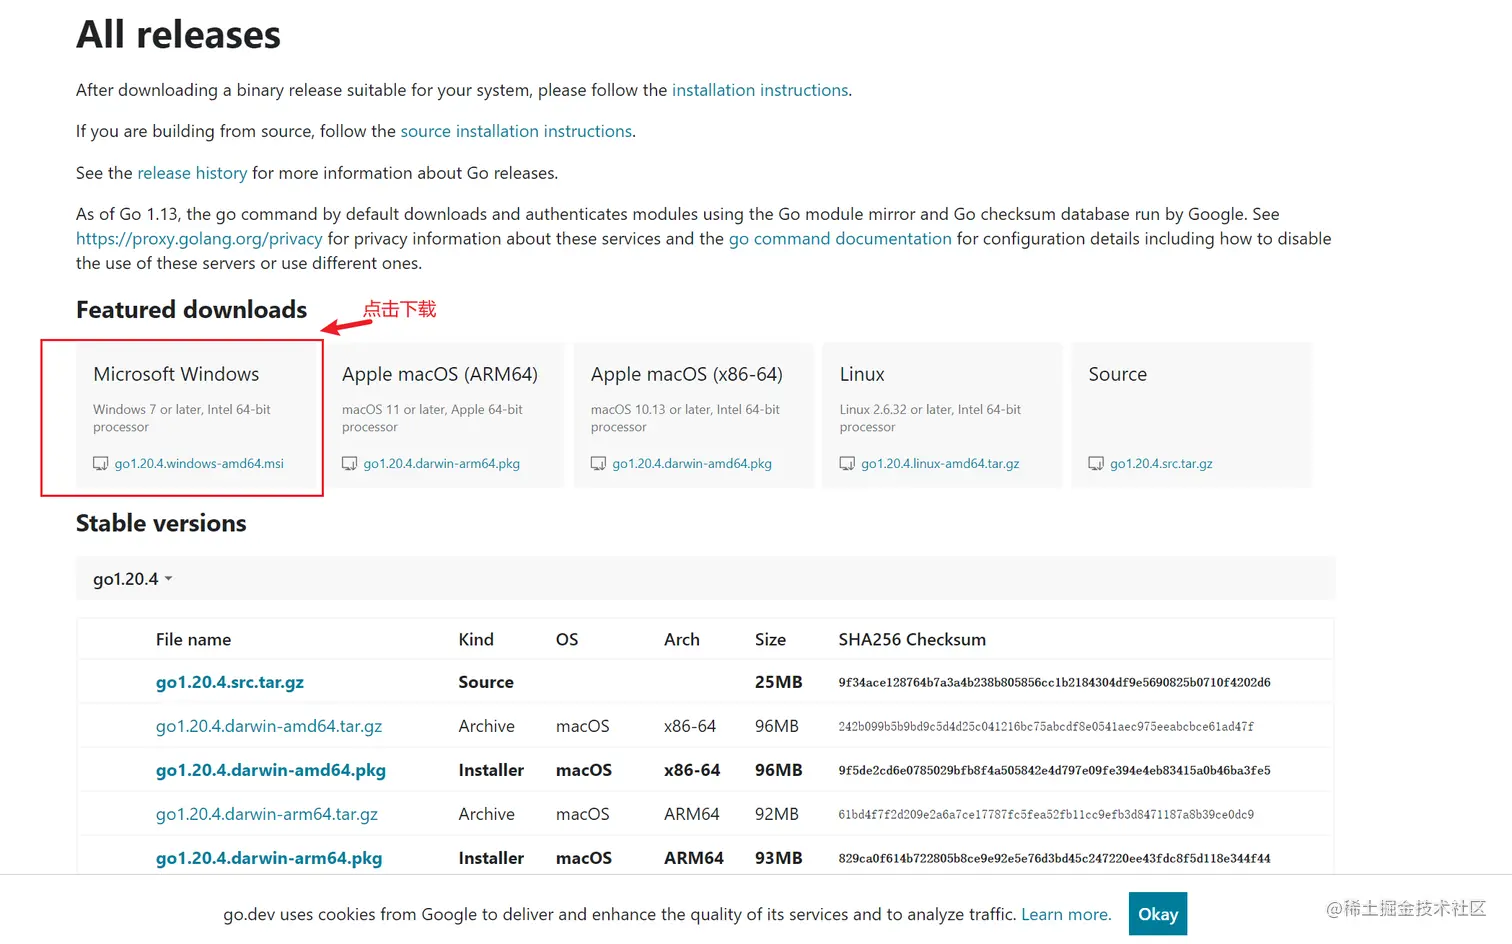Click the 25MB size cell
Viewport: 1512px width, 944px height.
(x=779, y=682)
